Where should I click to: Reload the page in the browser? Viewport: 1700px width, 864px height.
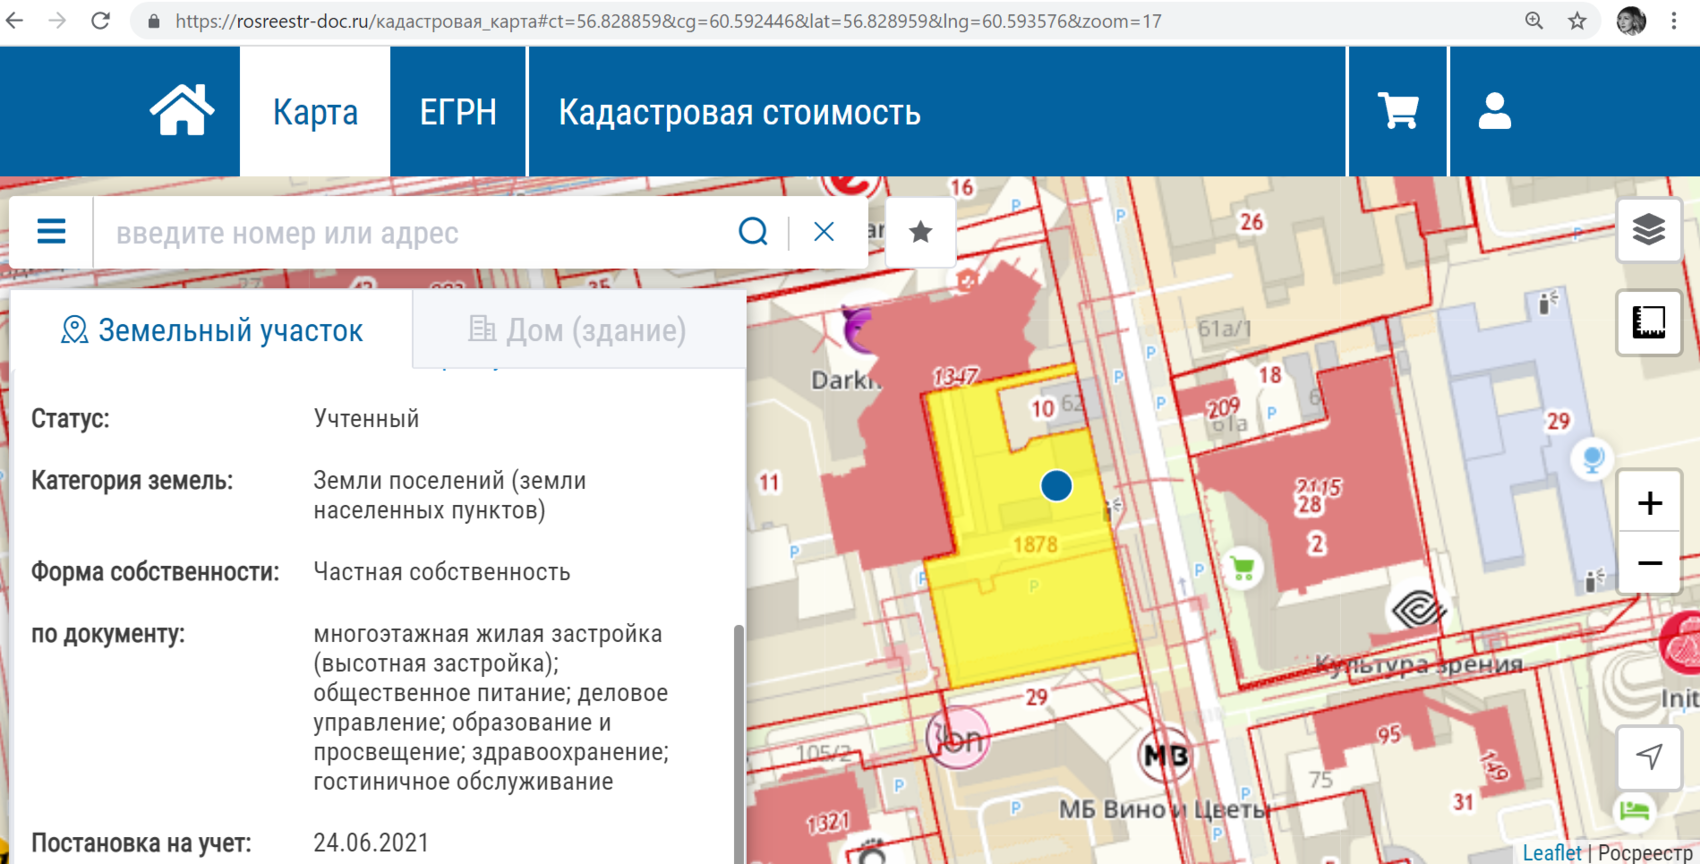pyautogui.click(x=100, y=21)
